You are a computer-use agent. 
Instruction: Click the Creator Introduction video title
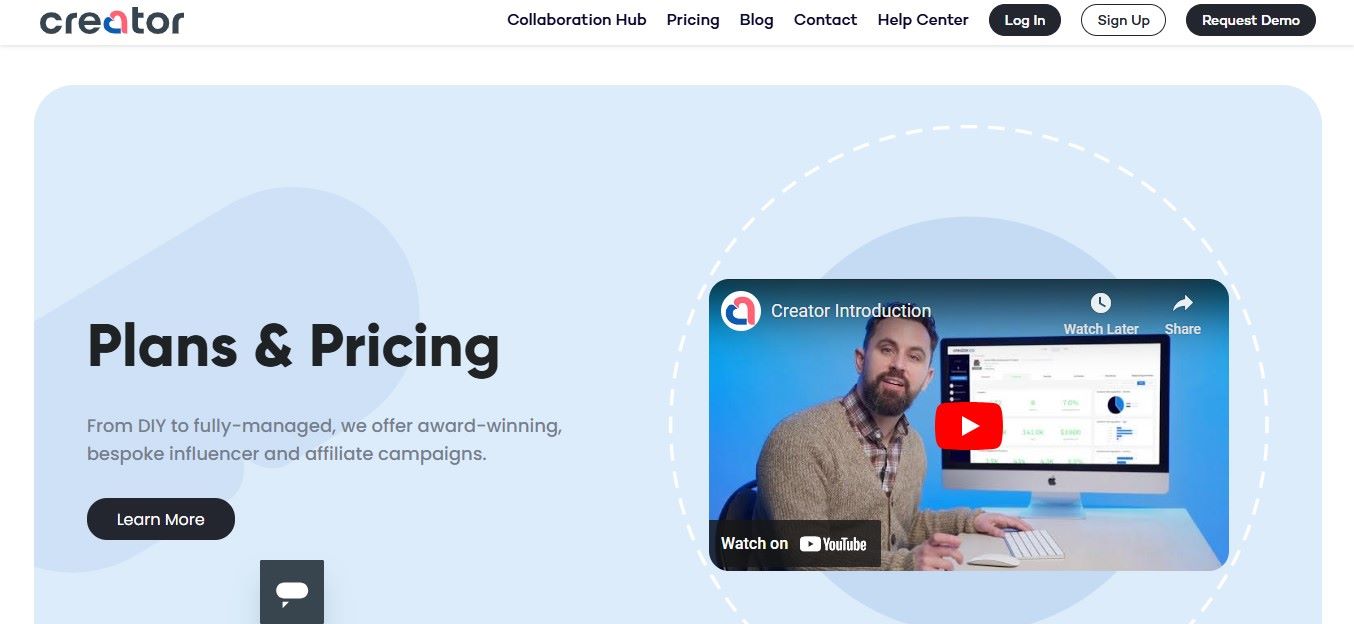tap(851, 311)
